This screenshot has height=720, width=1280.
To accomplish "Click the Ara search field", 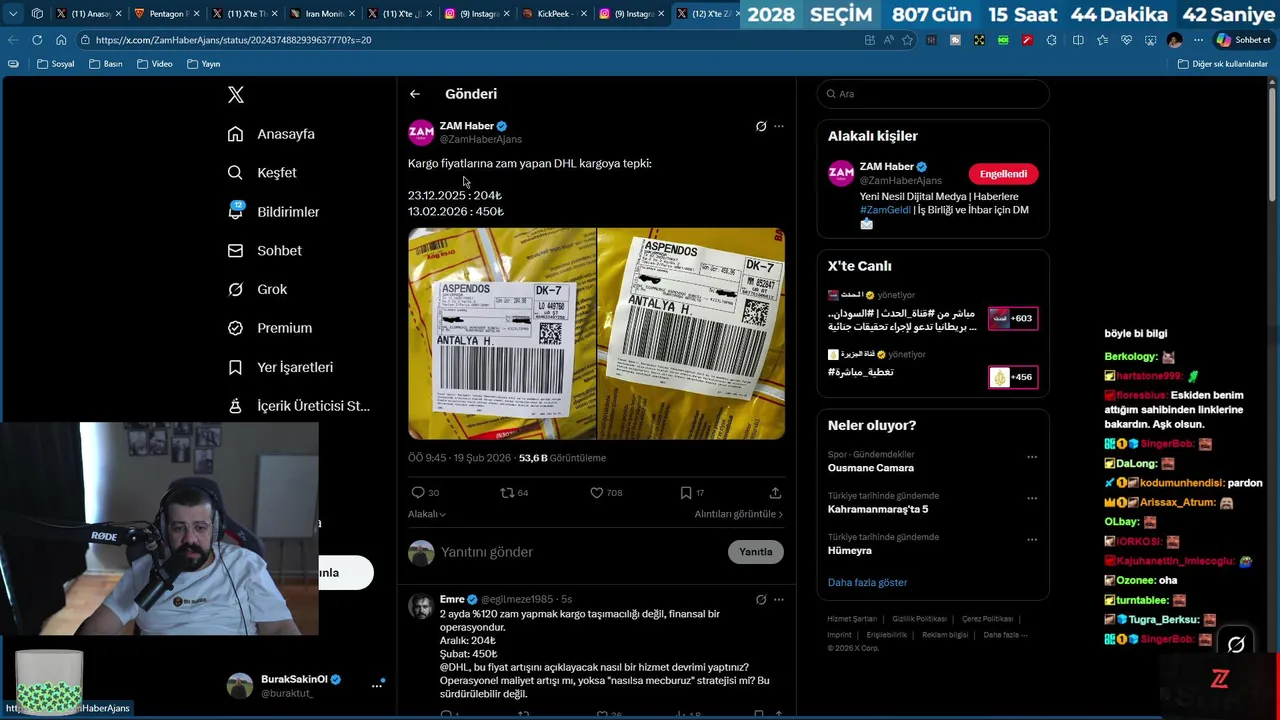I will click(x=933, y=94).
